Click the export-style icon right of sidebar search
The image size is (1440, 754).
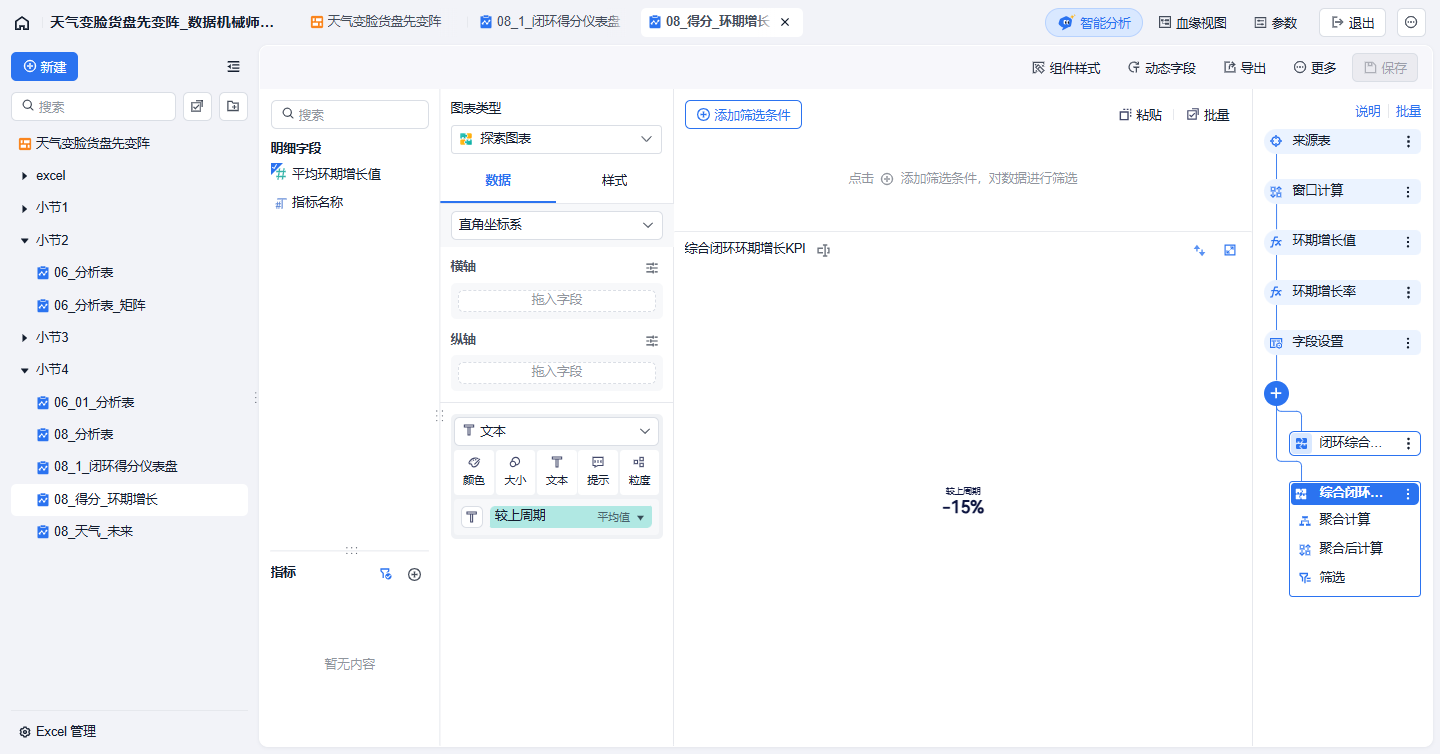197,106
